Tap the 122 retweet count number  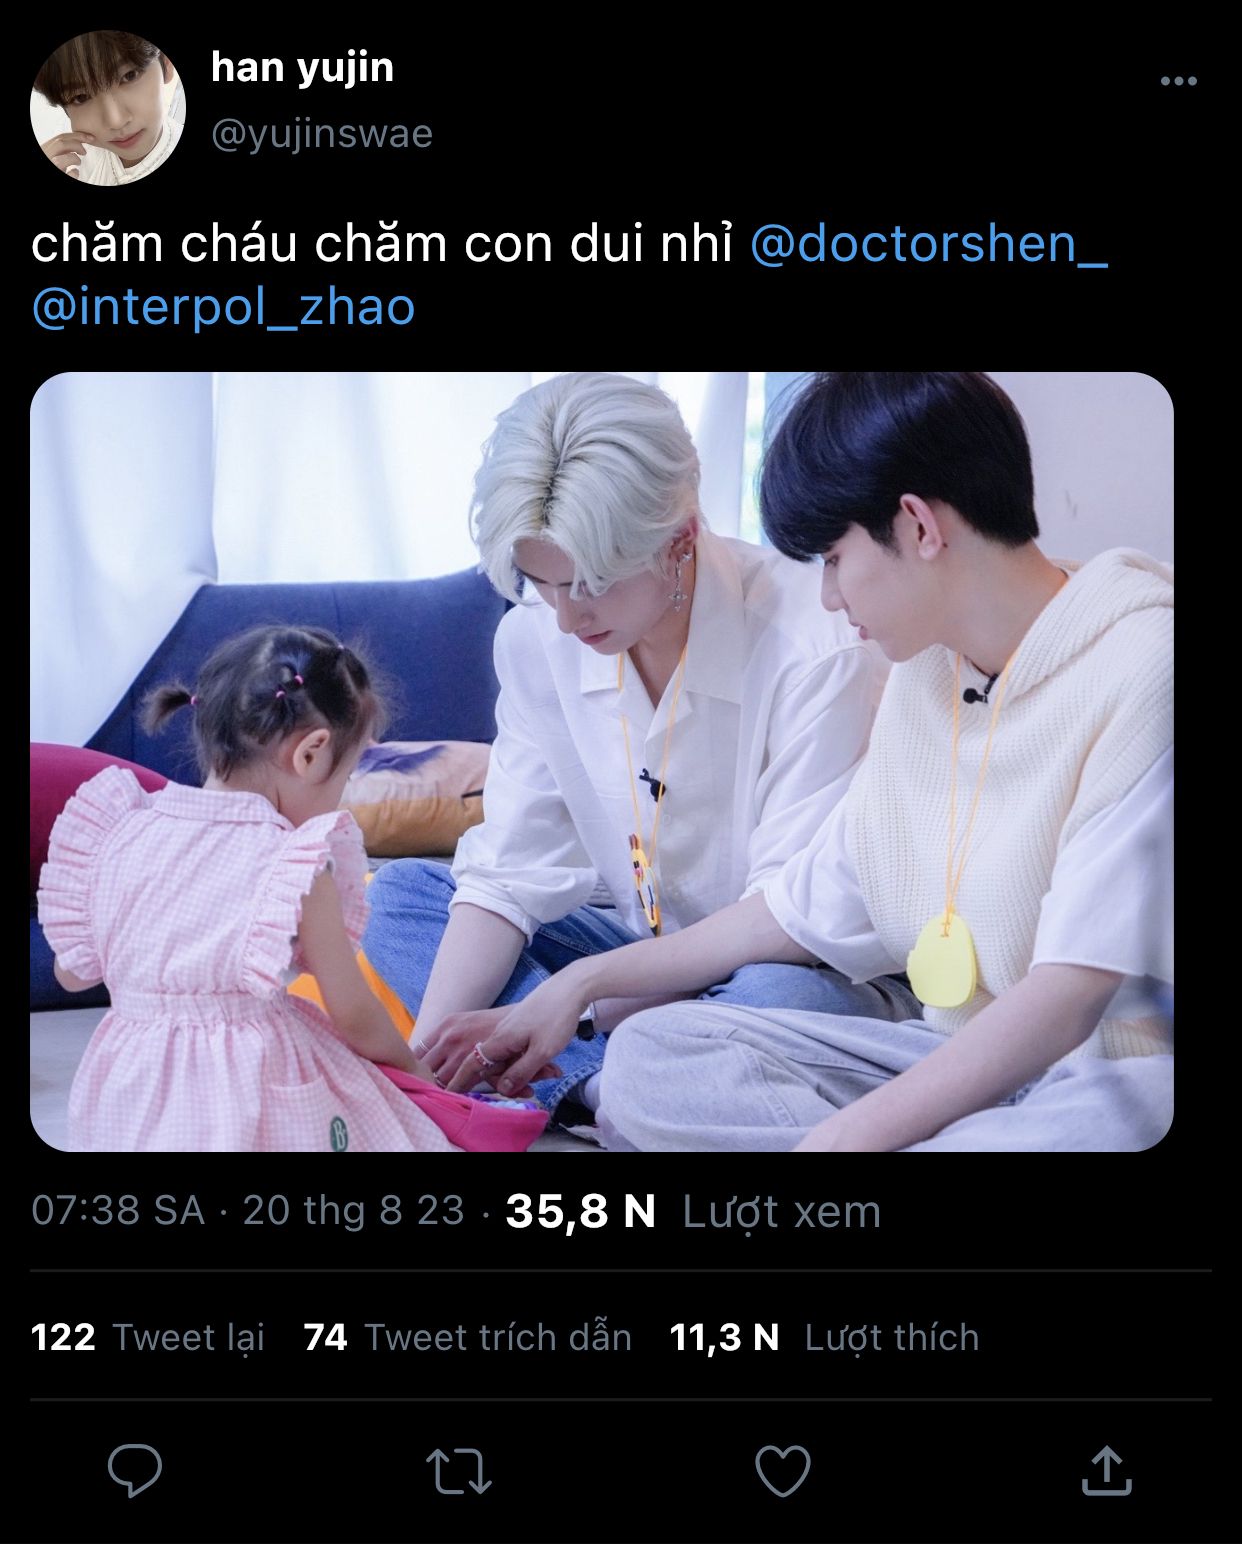(x=63, y=1337)
